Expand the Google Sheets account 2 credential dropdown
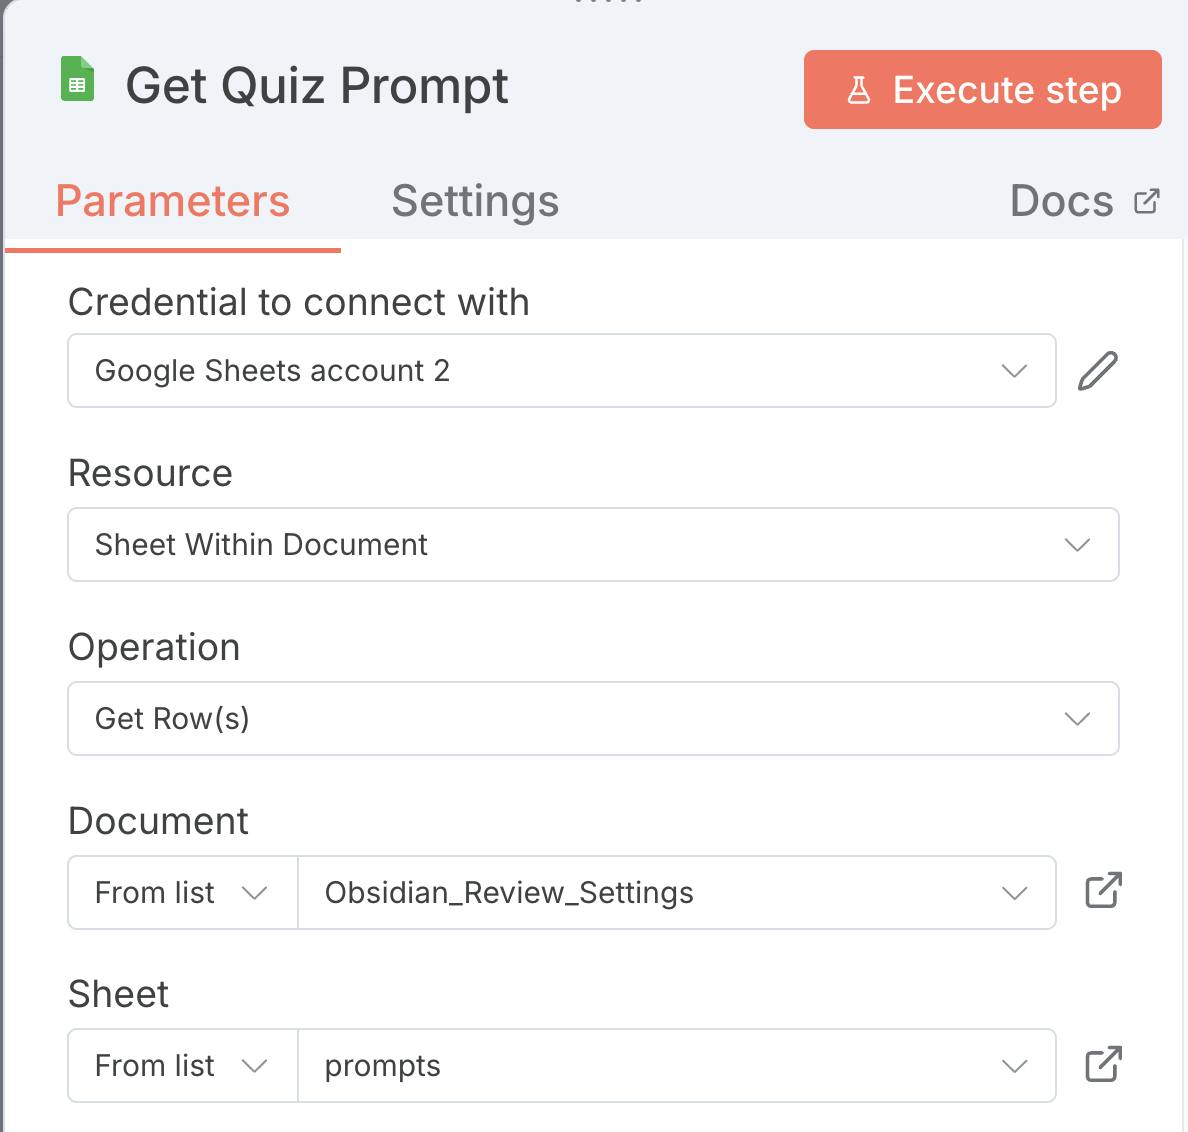The width and height of the screenshot is (1188, 1132). pyautogui.click(x=561, y=371)
